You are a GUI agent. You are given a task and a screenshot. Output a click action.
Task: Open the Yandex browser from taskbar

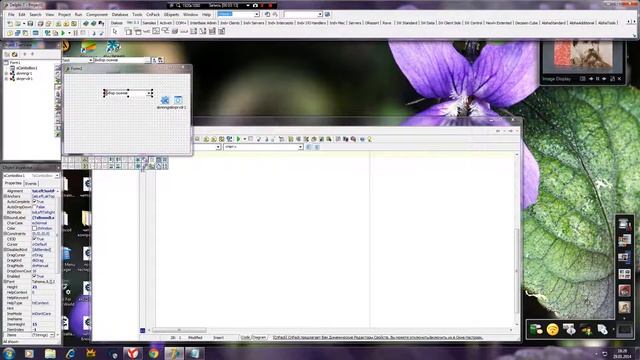[x=133, y=353]
